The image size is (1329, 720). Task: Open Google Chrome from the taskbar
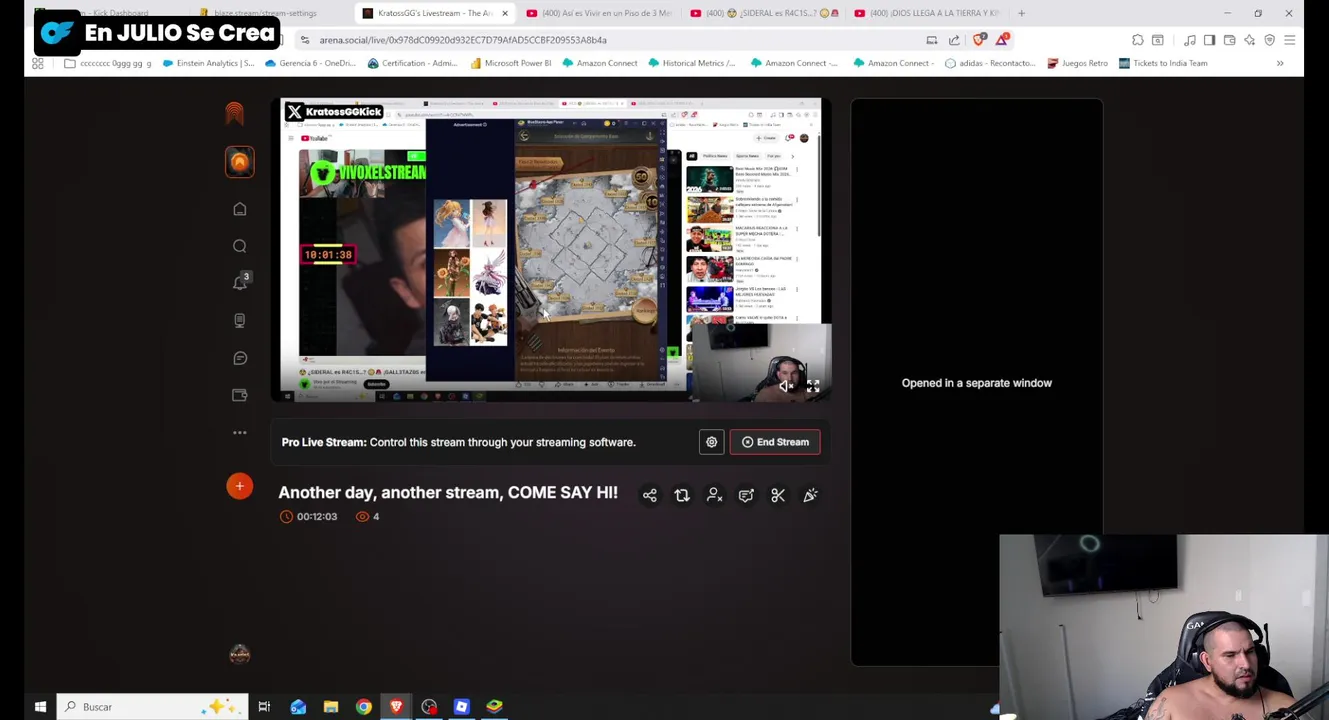pyautogui.click(x=364, y=707)
